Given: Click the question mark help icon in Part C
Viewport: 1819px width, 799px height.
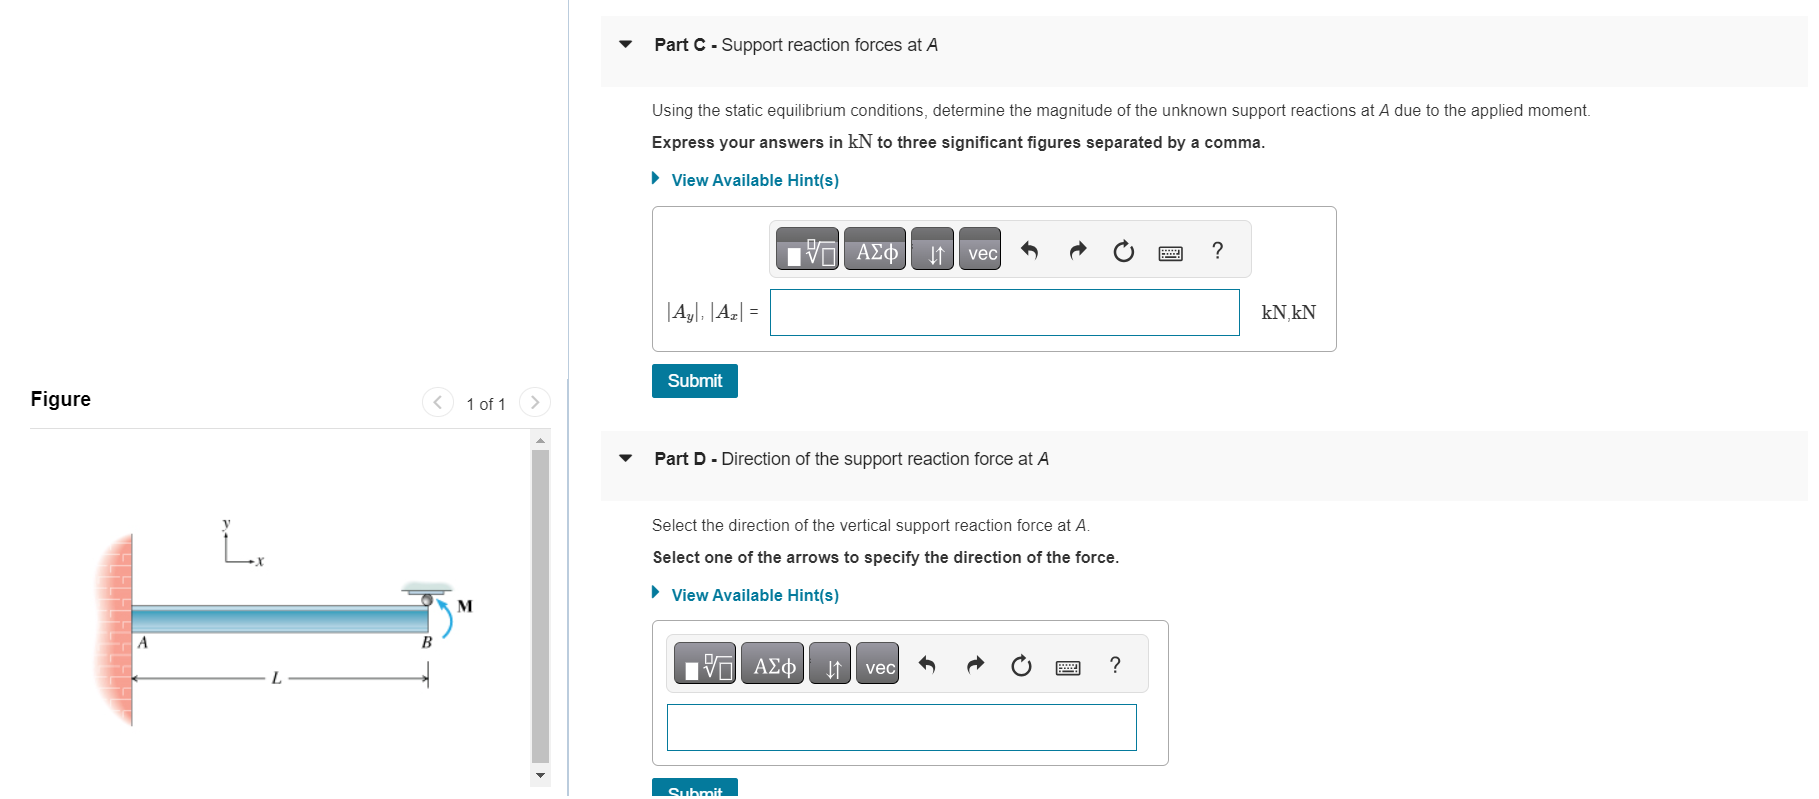Looking at the screenshot, I should (x=1217, y=251).
